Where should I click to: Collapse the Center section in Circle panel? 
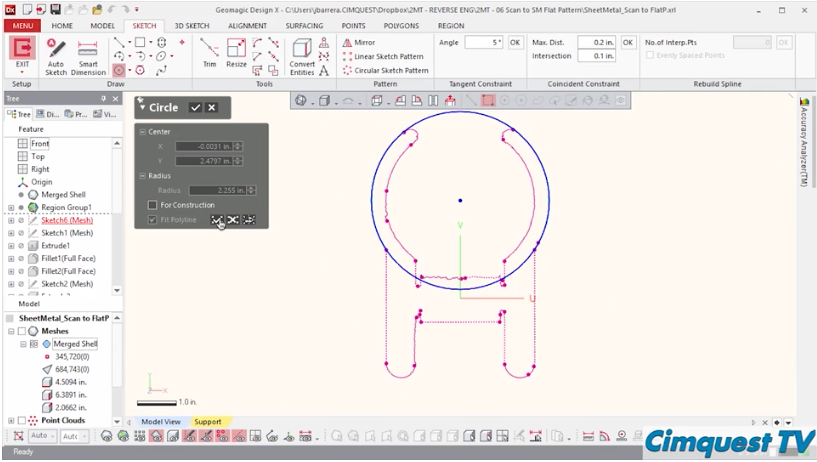pos(142,132)
